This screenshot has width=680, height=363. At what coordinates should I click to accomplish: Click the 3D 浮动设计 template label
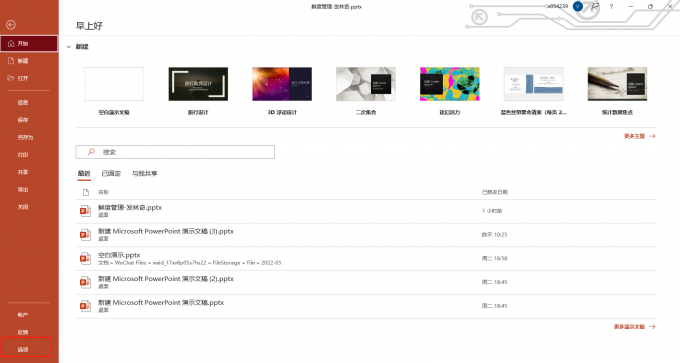[x=282, y=112]
